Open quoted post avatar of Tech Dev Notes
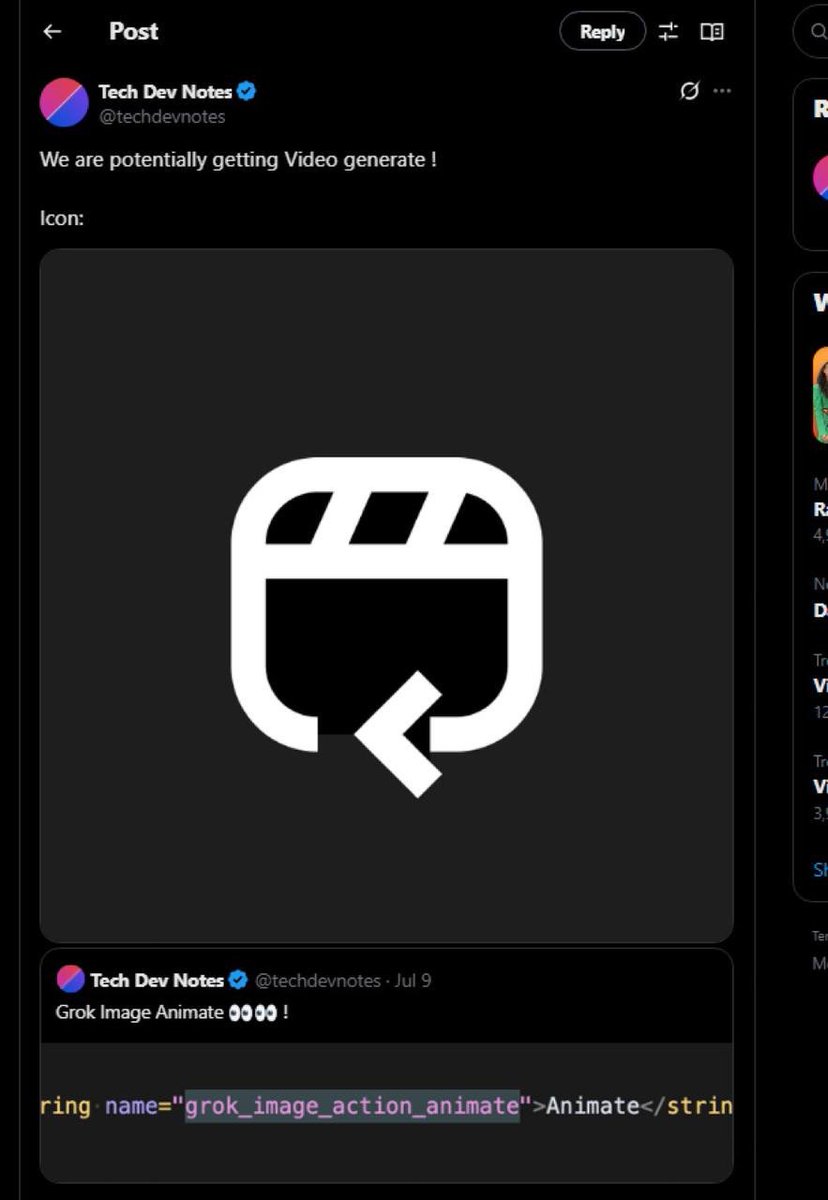 click(x=70, y=979)
